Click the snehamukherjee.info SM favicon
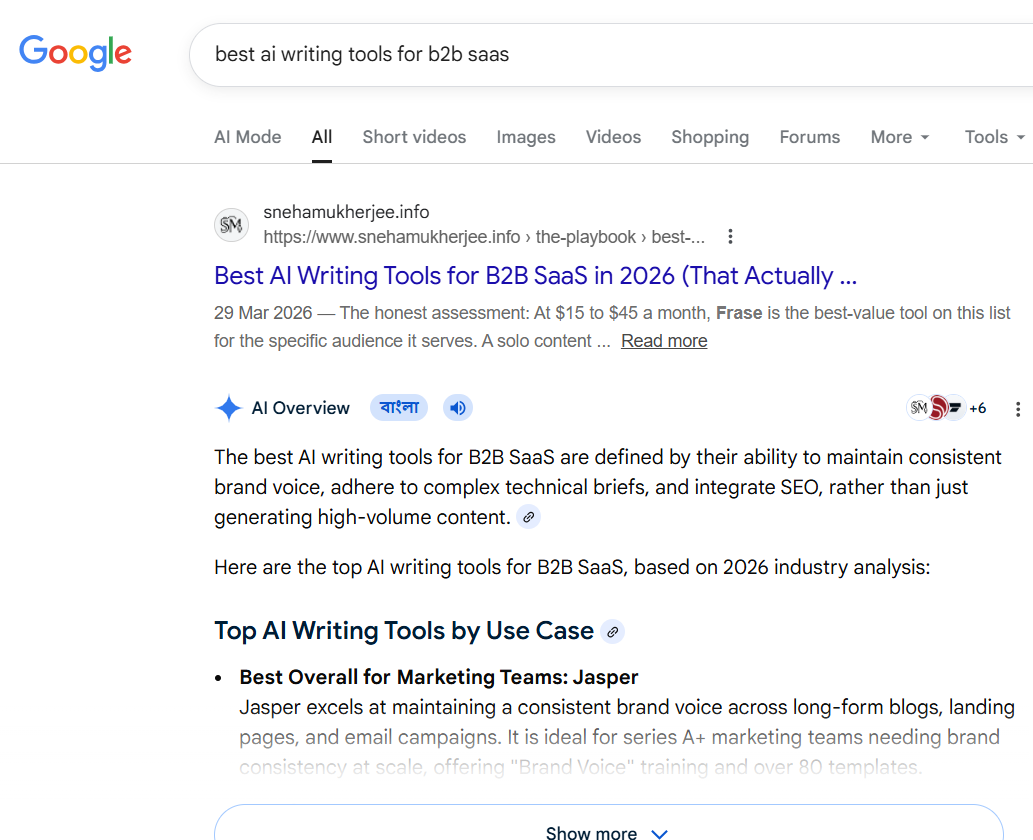This screenshot has width=1033, height=840. (x=231, y=225)
